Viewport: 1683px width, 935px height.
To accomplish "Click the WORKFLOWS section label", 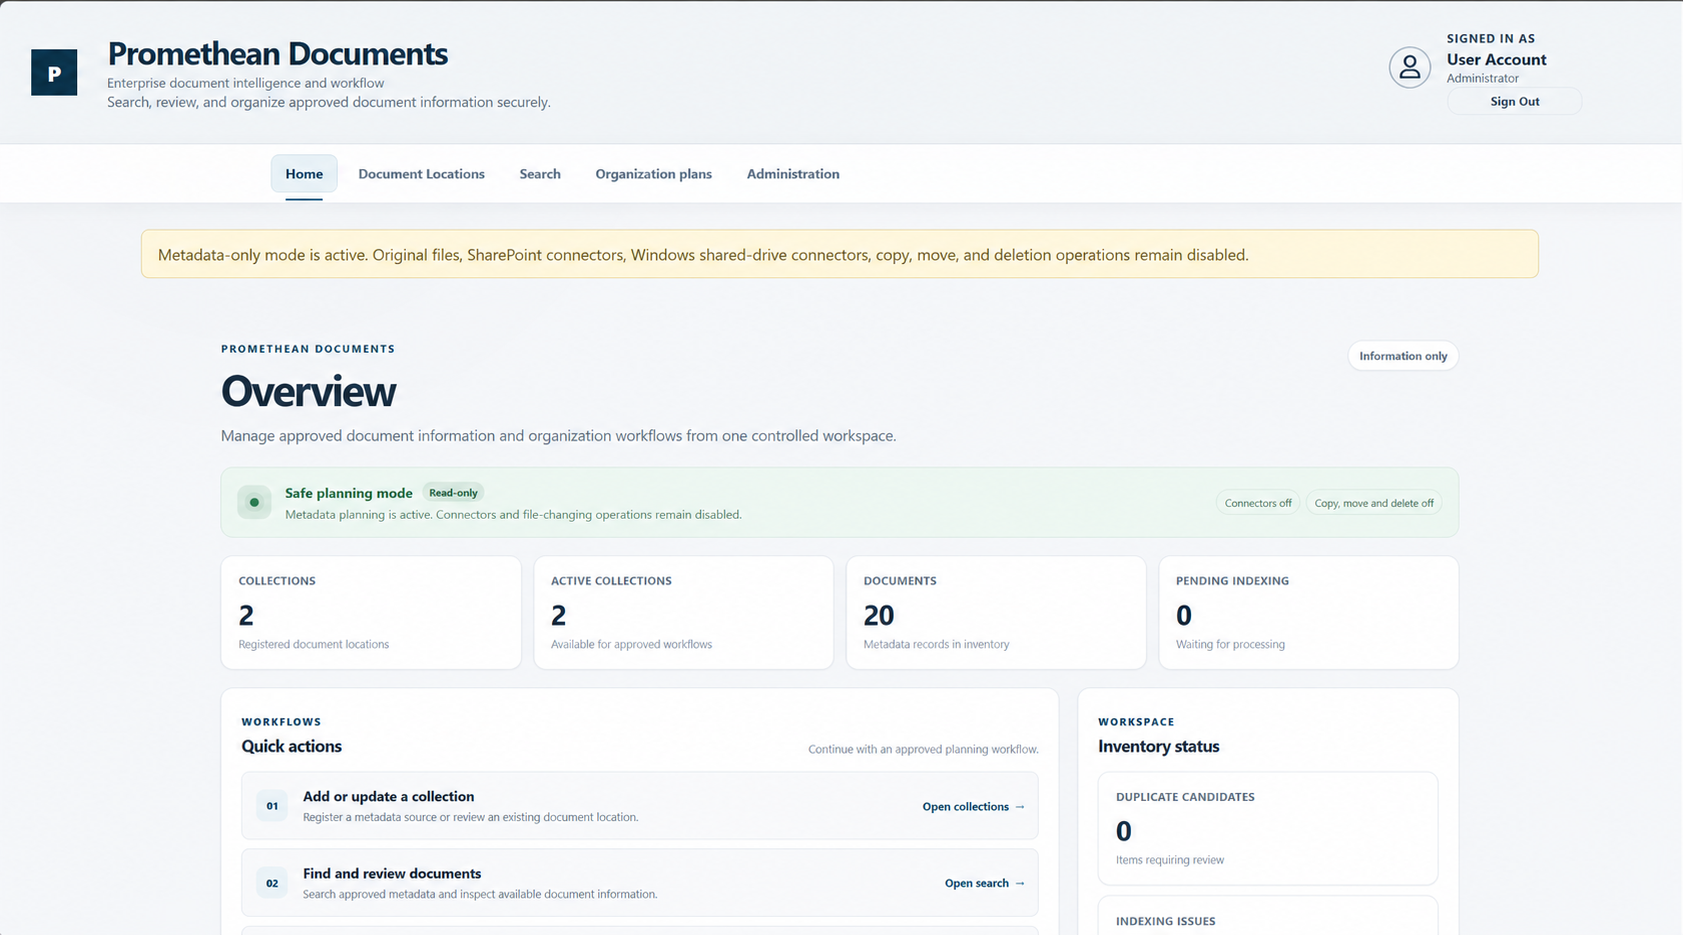I will click(281, 722).
